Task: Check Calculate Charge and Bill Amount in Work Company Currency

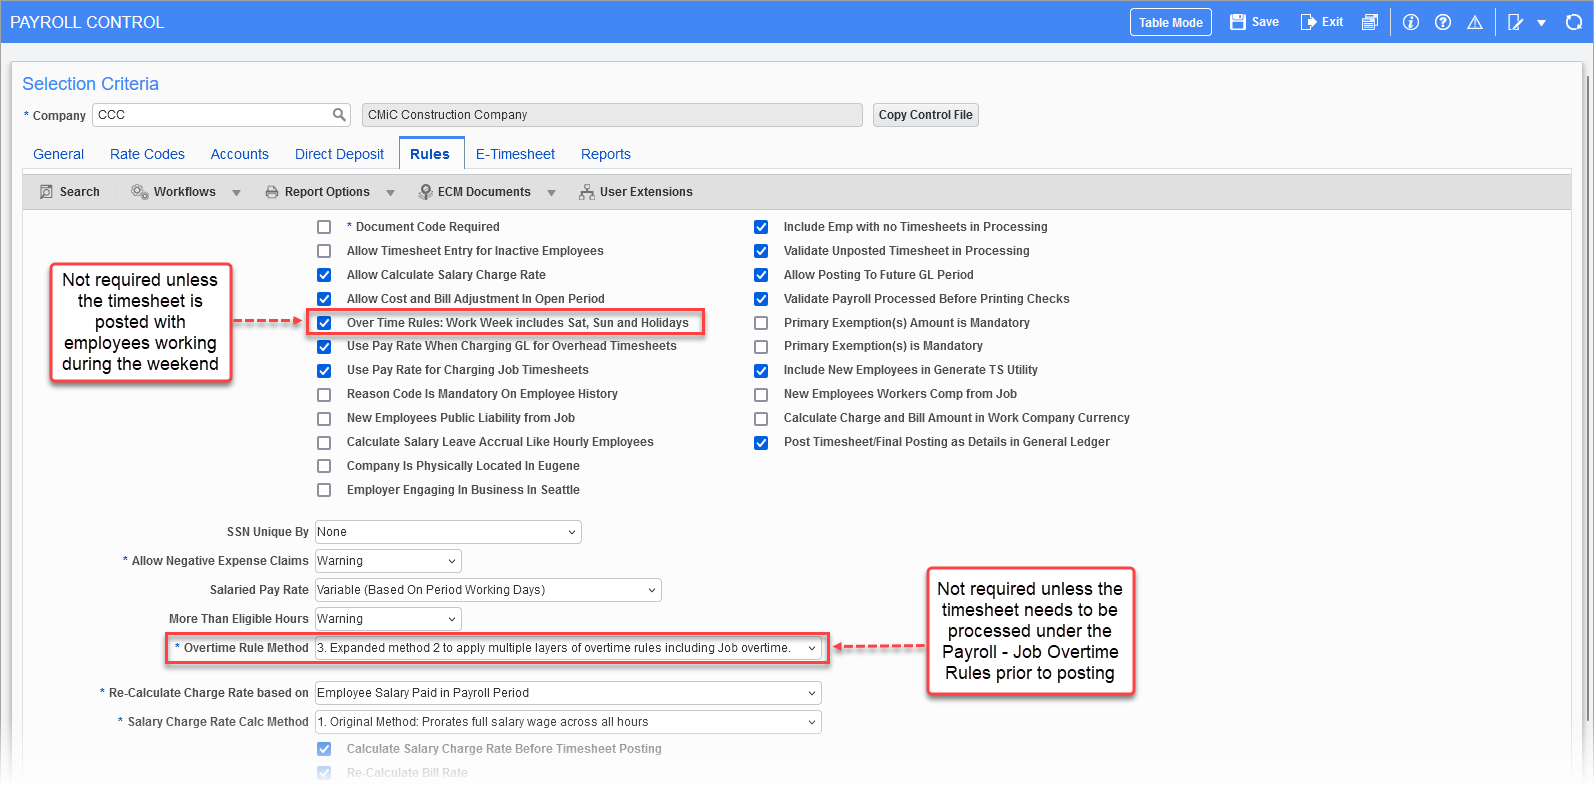Action: [761, 418]
